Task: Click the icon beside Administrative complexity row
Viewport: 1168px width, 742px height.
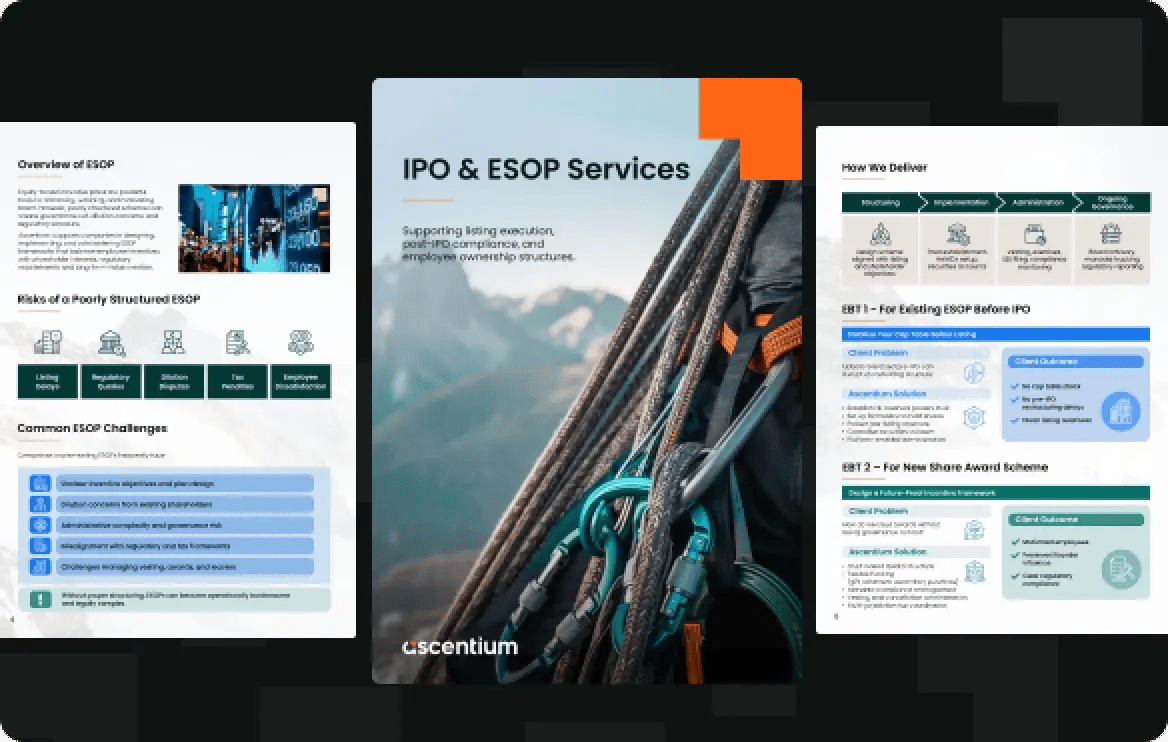Action: (x=39, y=525)
